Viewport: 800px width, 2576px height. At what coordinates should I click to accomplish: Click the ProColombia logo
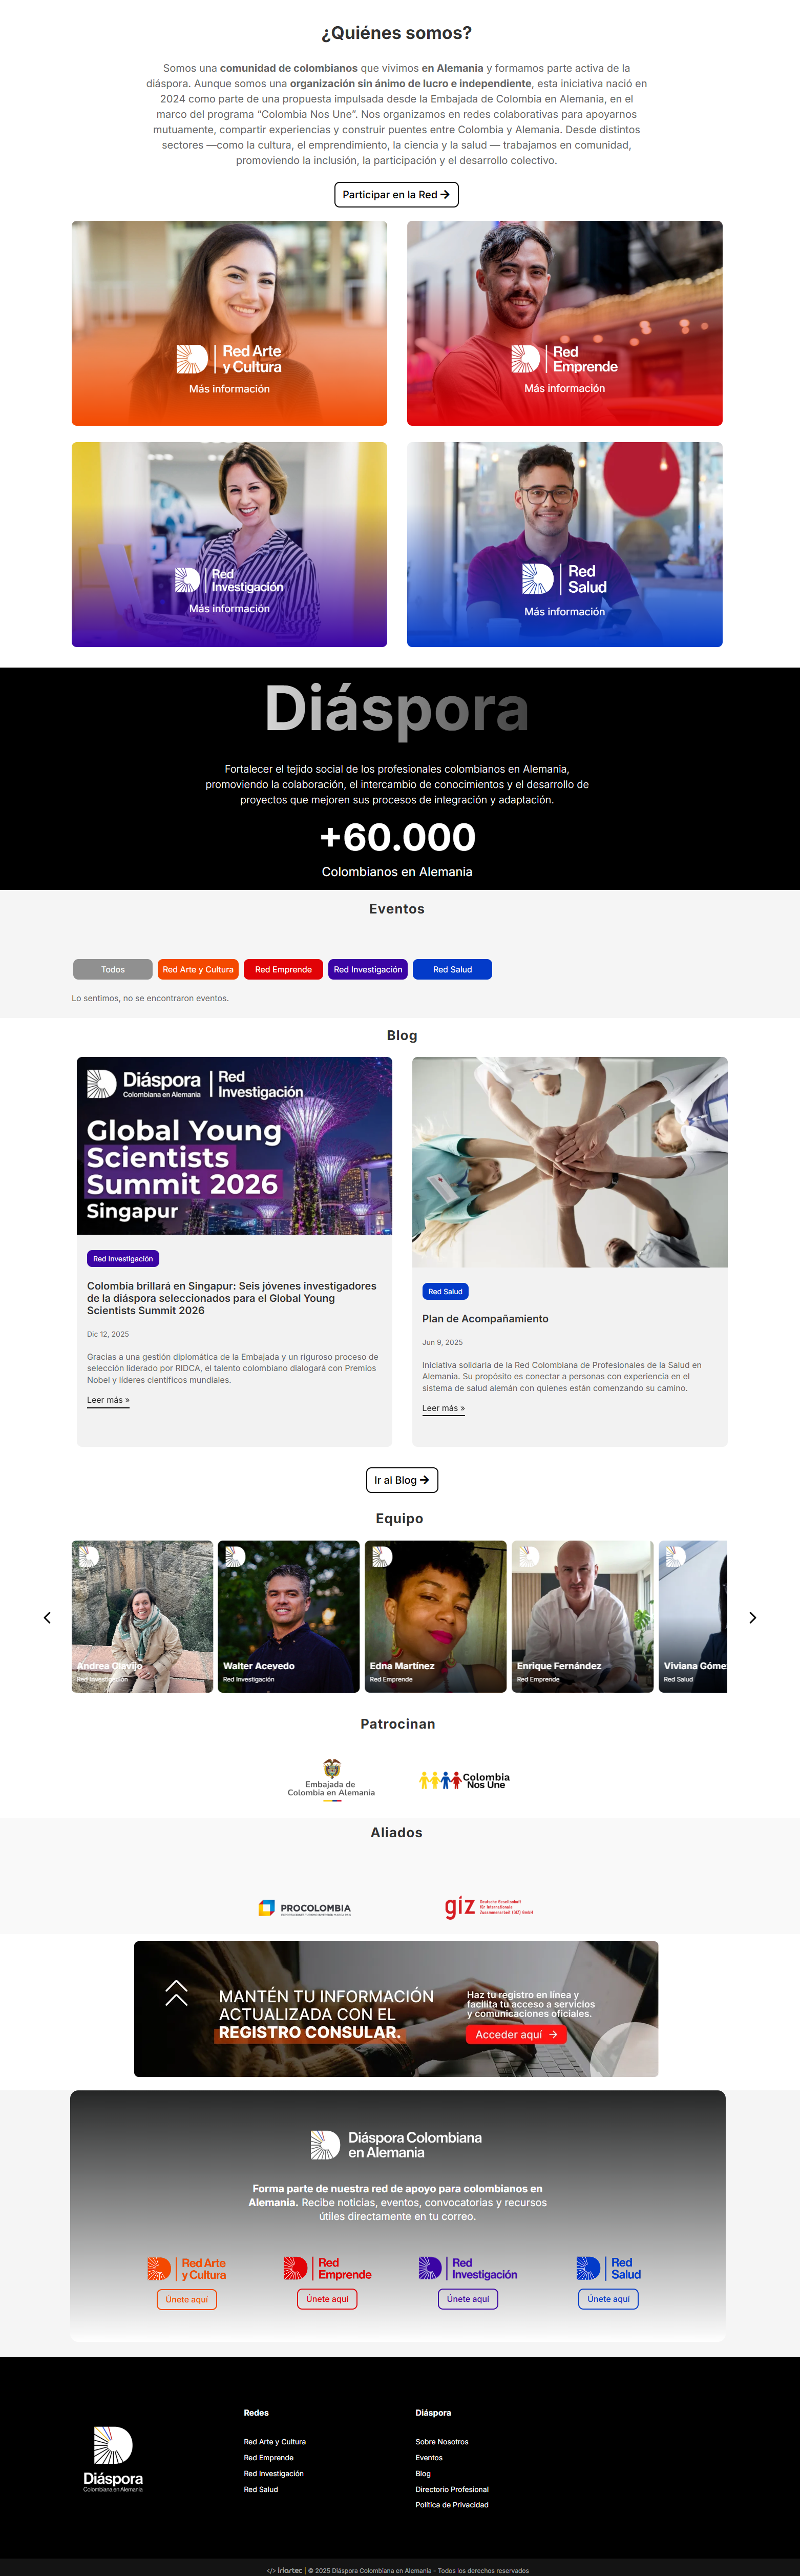[x=305, y=1908]
